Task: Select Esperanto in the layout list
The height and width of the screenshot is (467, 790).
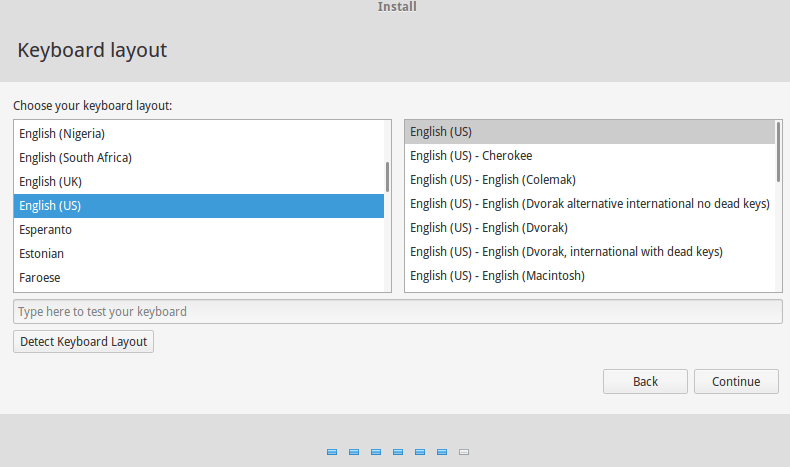Action: (x=45, y=229)
